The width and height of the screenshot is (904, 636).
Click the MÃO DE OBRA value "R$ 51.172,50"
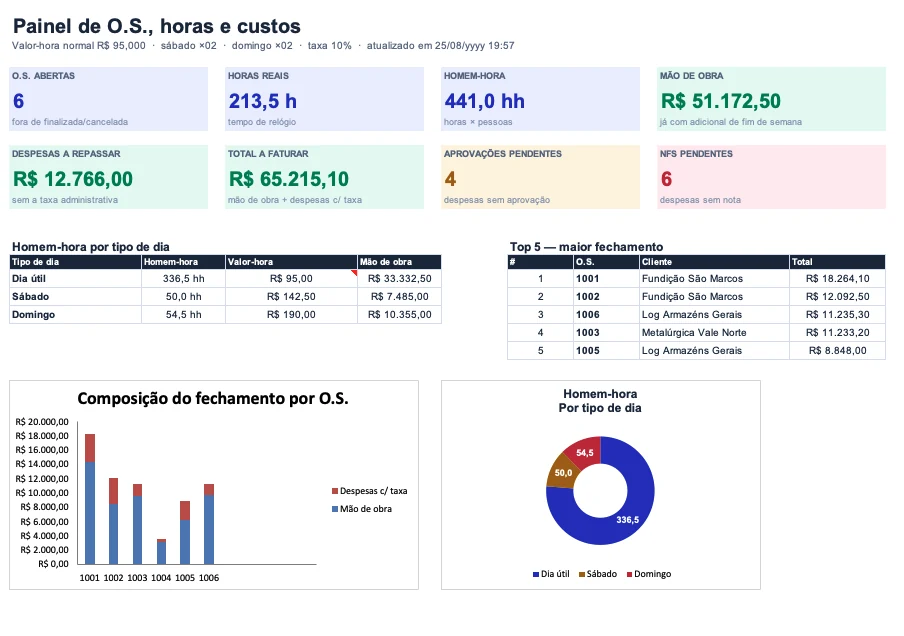[x=721, y=101]
